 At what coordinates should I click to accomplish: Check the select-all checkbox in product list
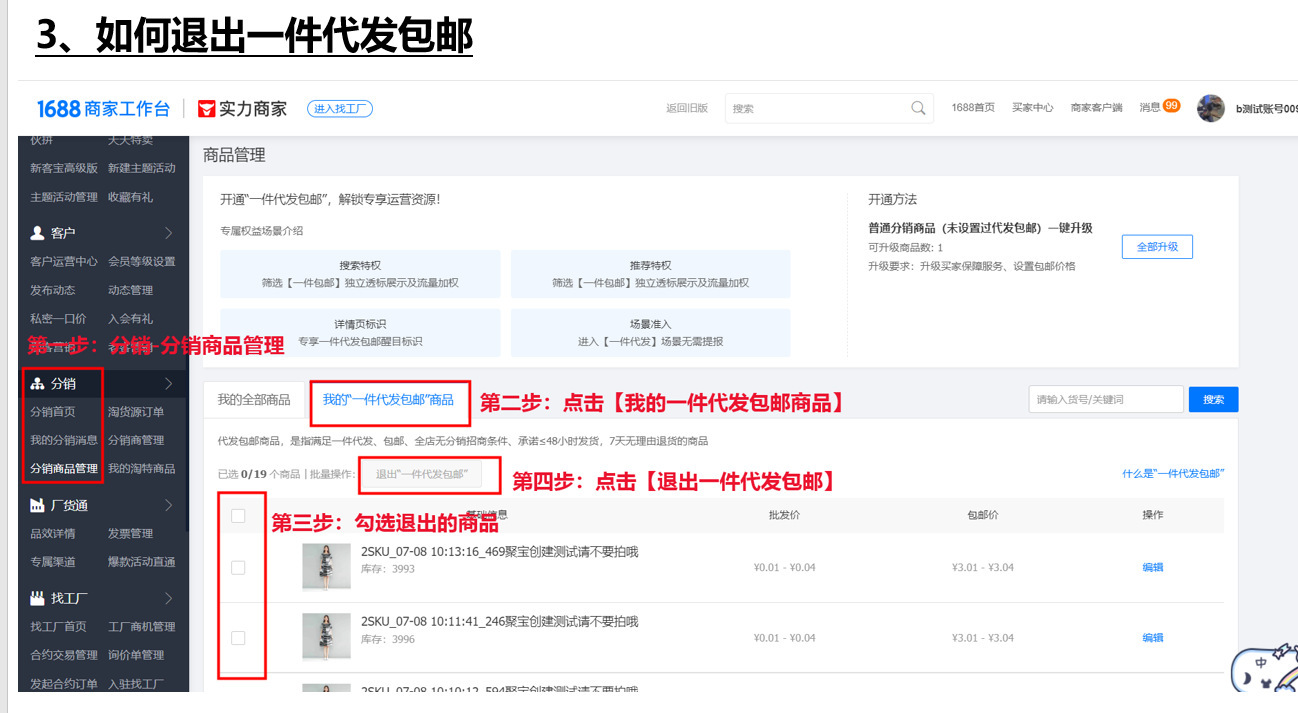240,515
